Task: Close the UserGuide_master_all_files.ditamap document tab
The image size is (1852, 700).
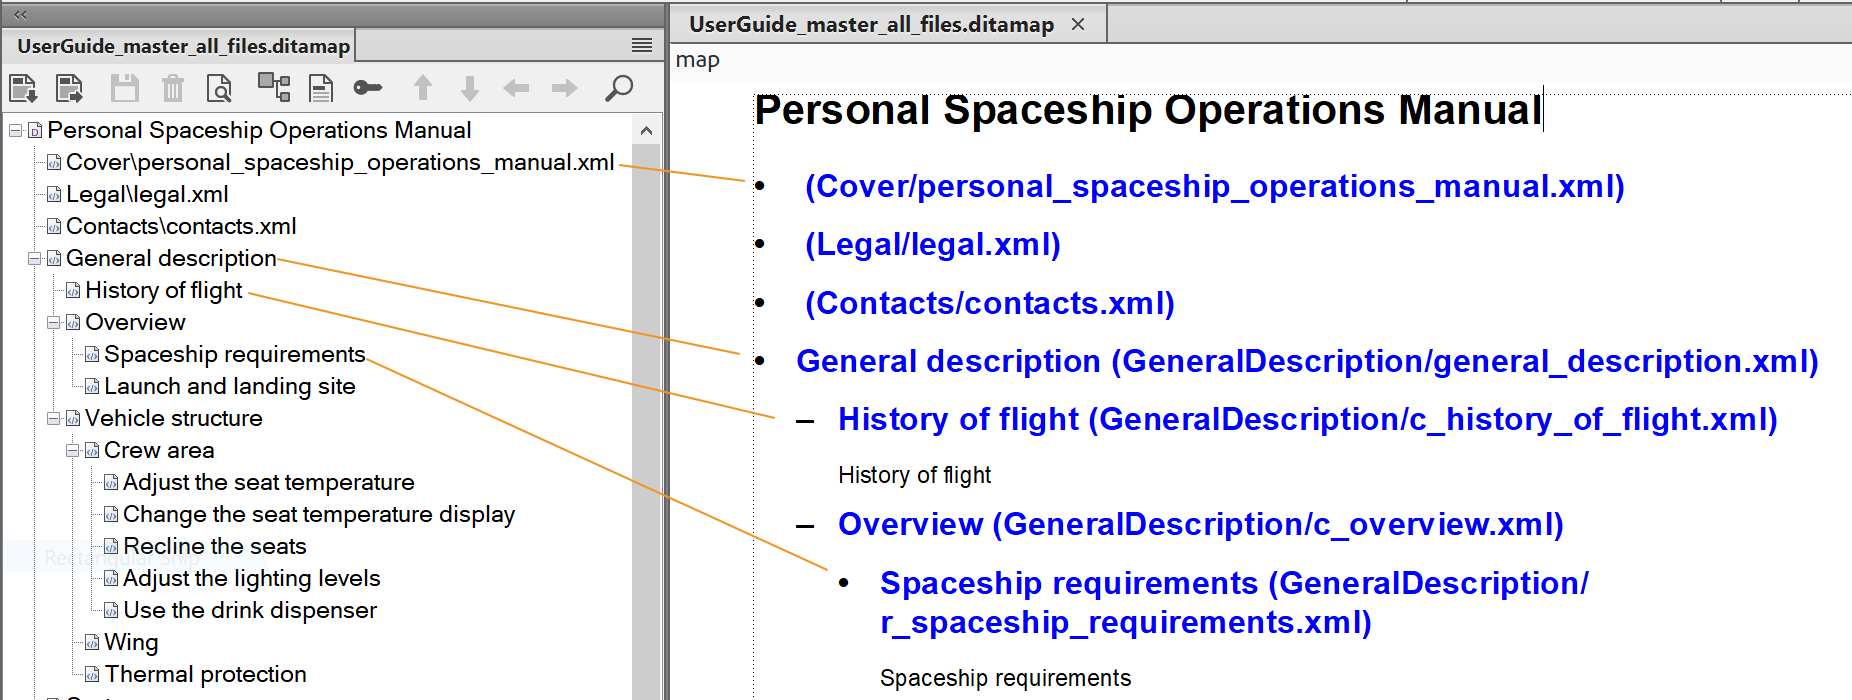Action: (1078, 25)
